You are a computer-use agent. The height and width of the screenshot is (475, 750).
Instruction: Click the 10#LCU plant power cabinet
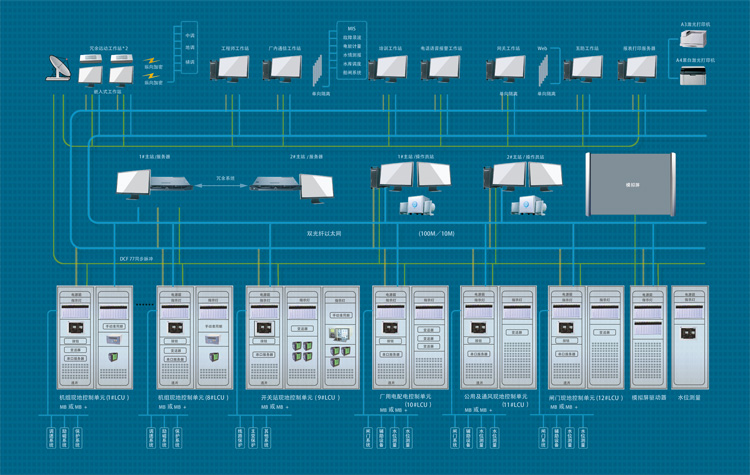410,338
